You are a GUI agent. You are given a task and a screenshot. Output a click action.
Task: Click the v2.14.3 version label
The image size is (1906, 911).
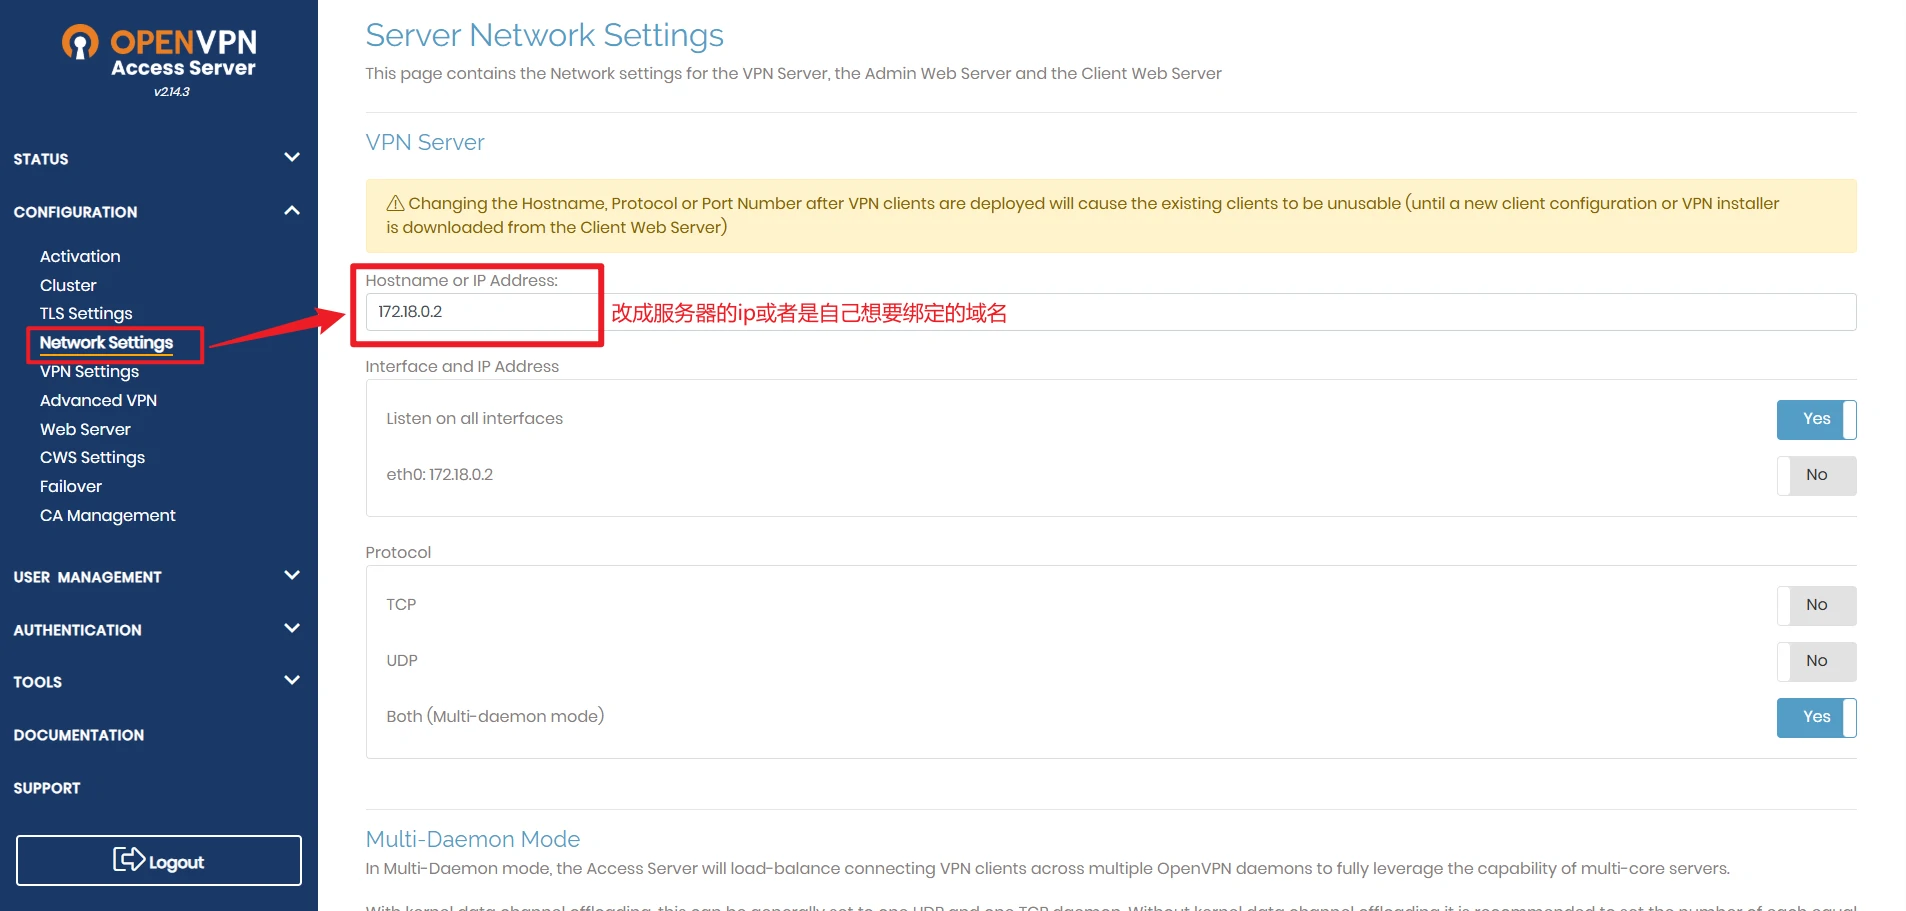click(172, 92)
